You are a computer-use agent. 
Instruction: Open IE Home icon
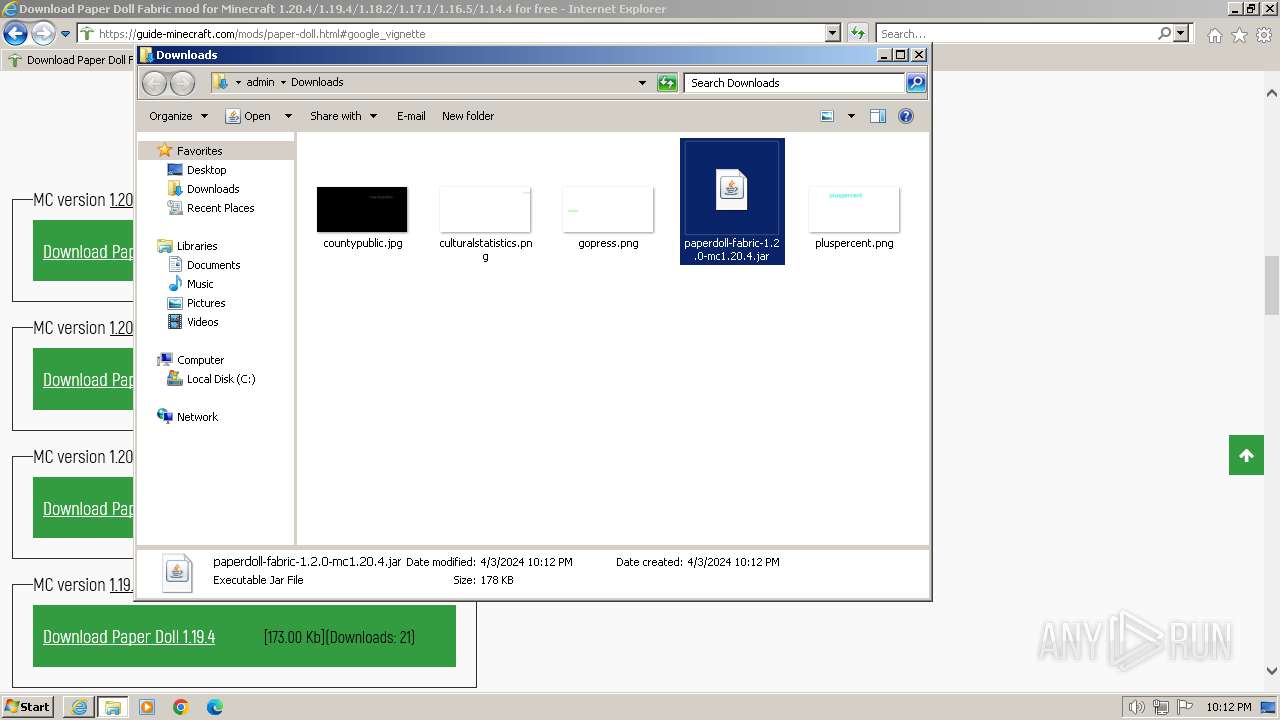click(1214, 35)
